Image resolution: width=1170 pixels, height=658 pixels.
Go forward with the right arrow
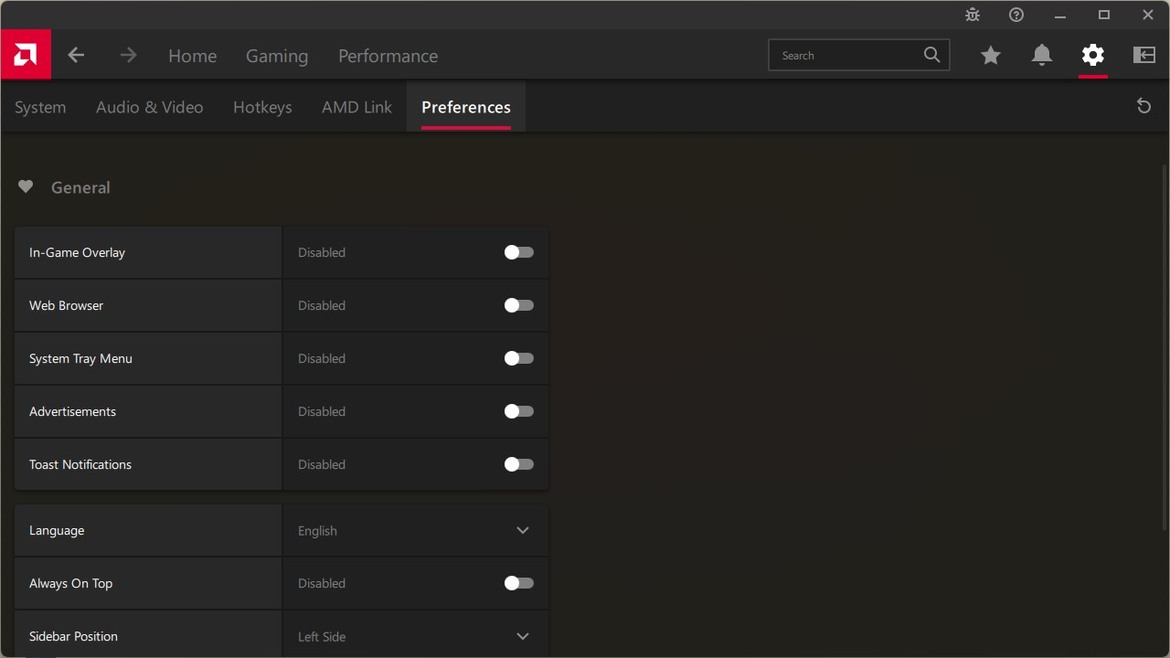coord(128,55)
